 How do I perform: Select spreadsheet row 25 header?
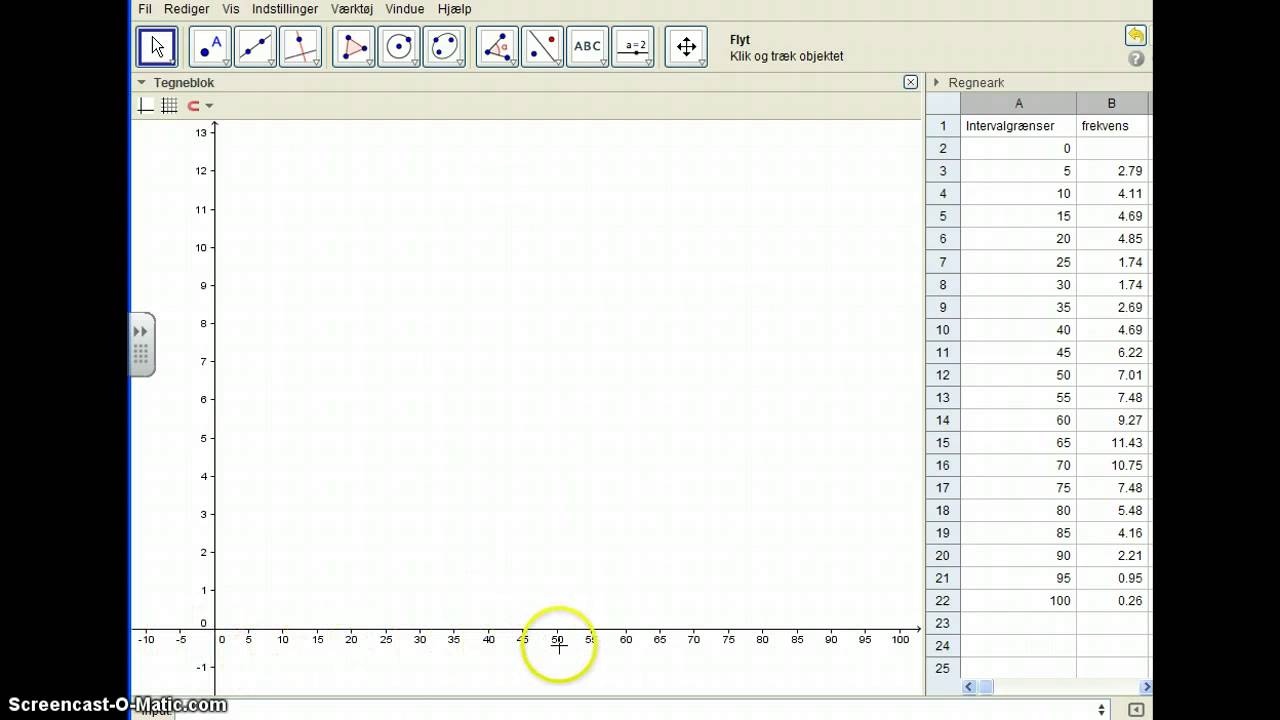click(x=943, y=668)
